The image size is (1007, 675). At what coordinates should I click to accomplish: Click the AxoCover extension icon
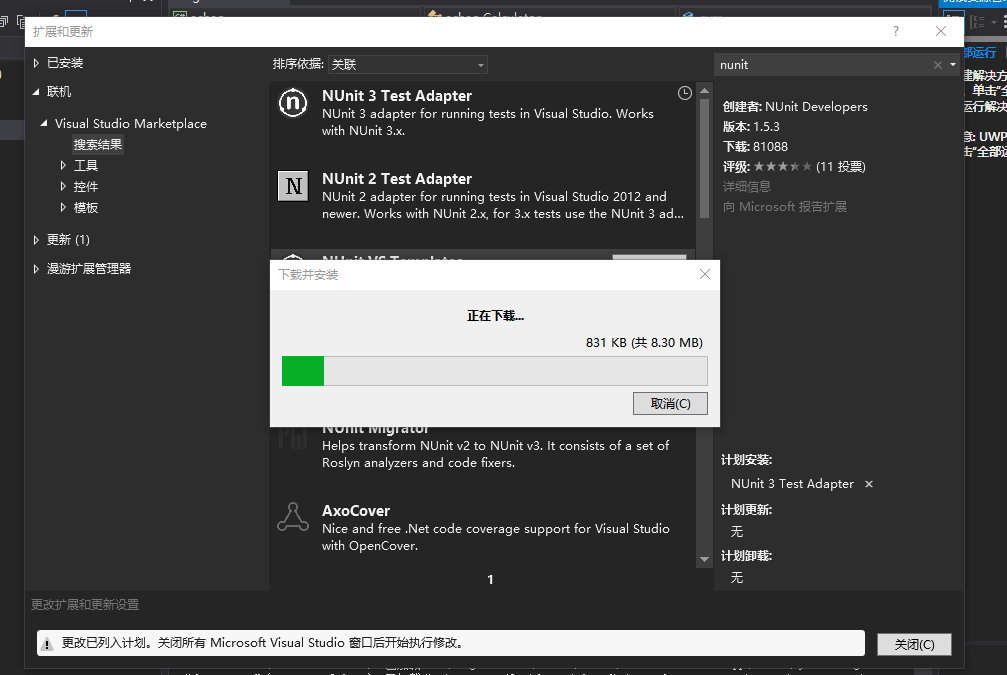(x=293, y=517)
